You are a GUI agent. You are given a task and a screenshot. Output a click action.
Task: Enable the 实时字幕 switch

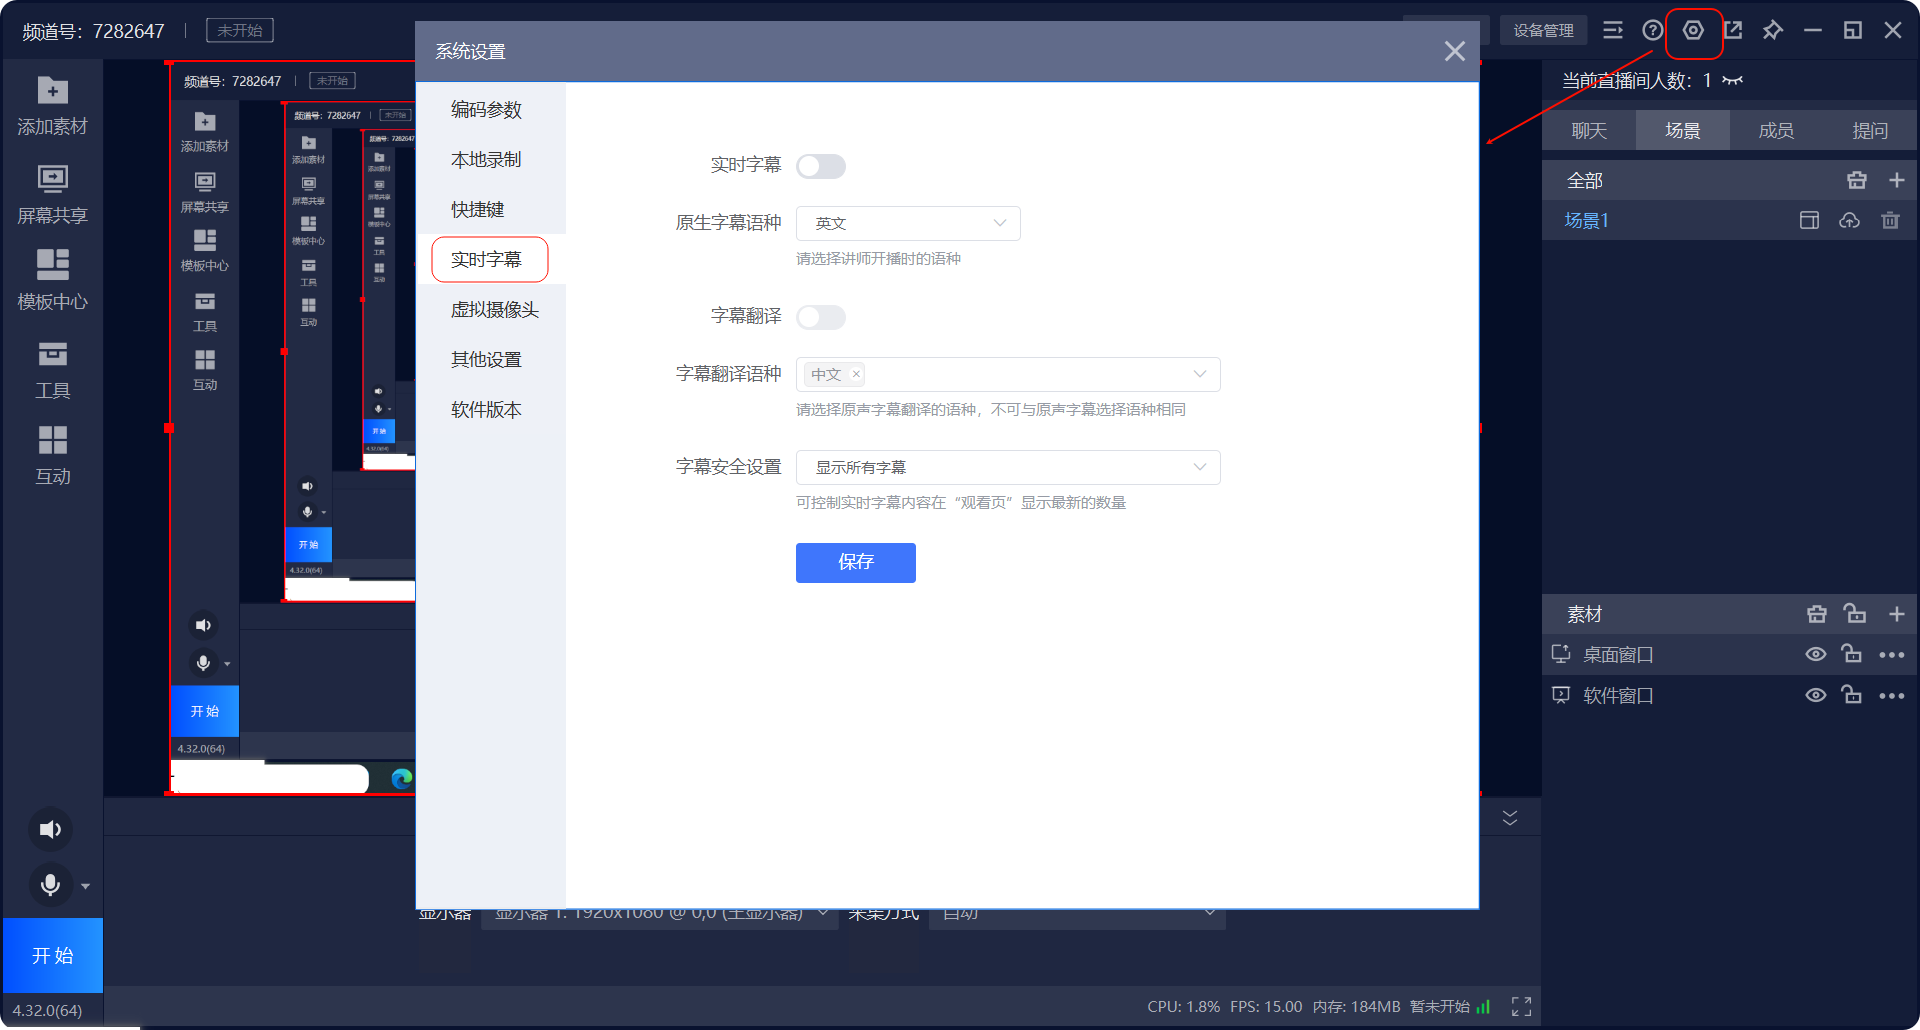pos(821,166)
